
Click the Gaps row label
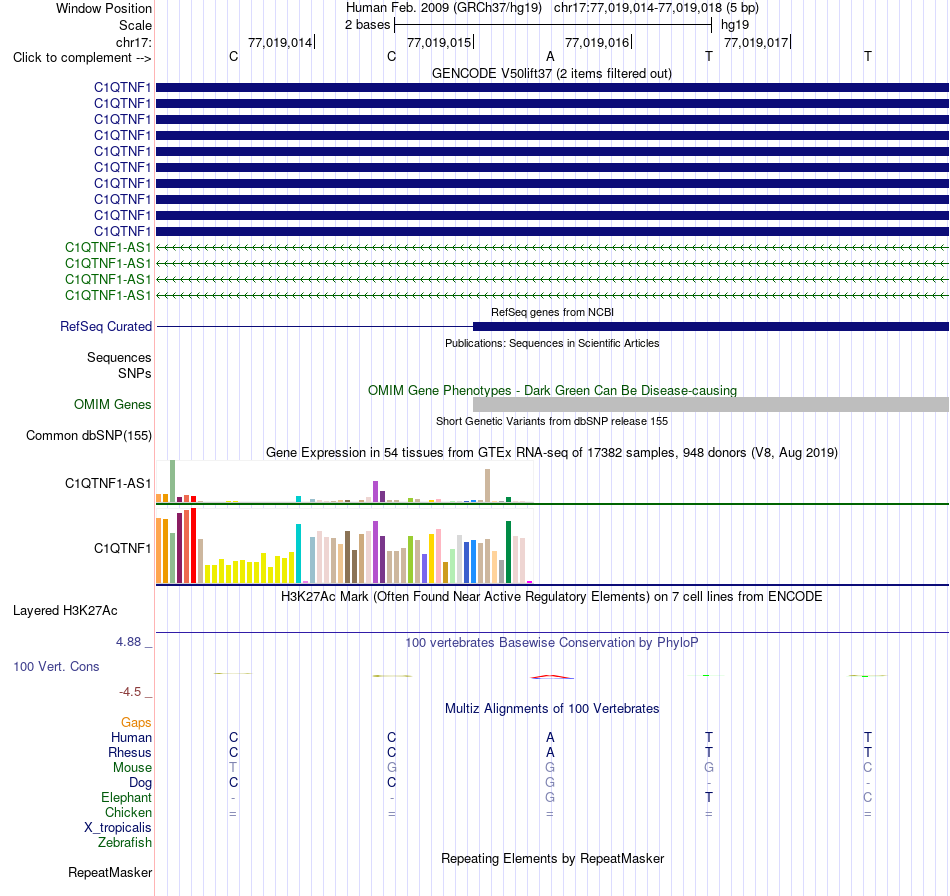136,722
